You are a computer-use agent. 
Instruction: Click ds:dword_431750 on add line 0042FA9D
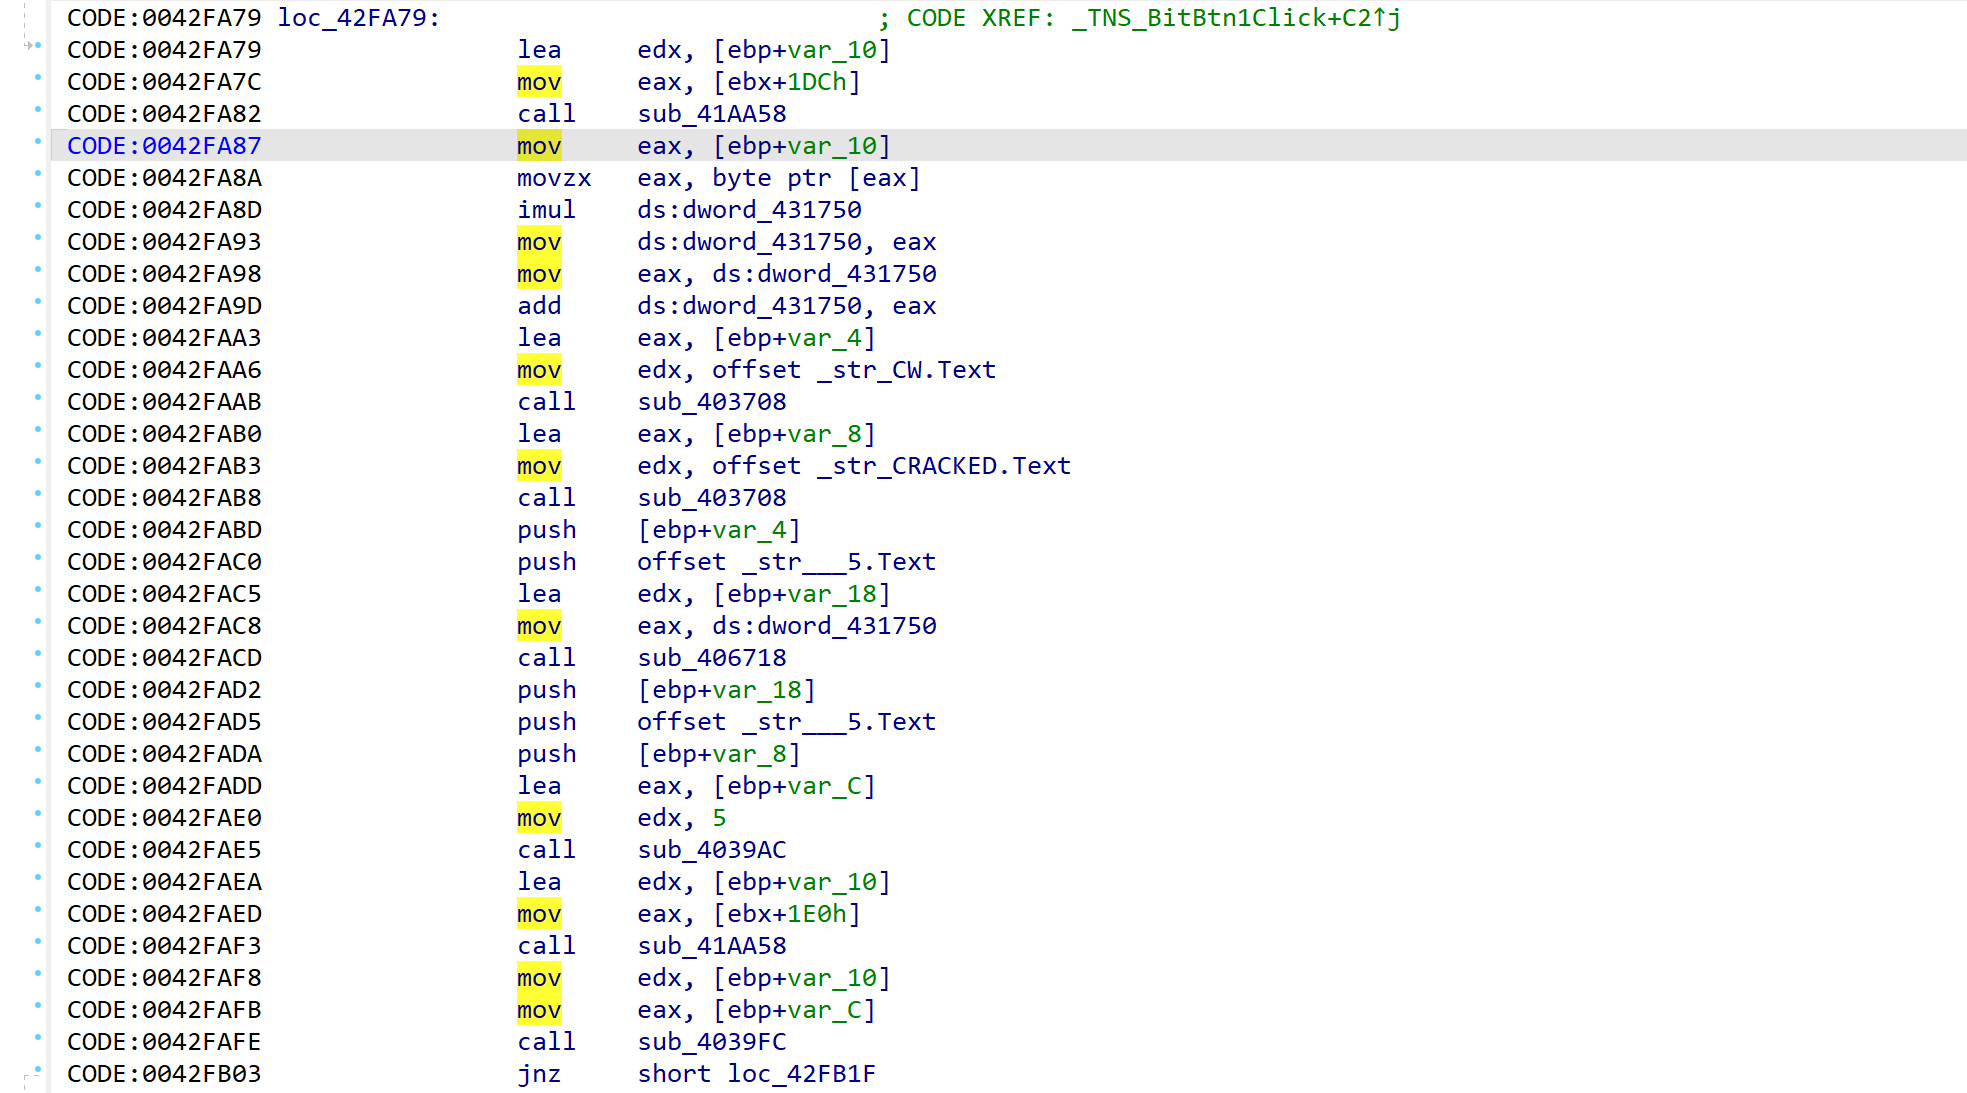(749, 306)
